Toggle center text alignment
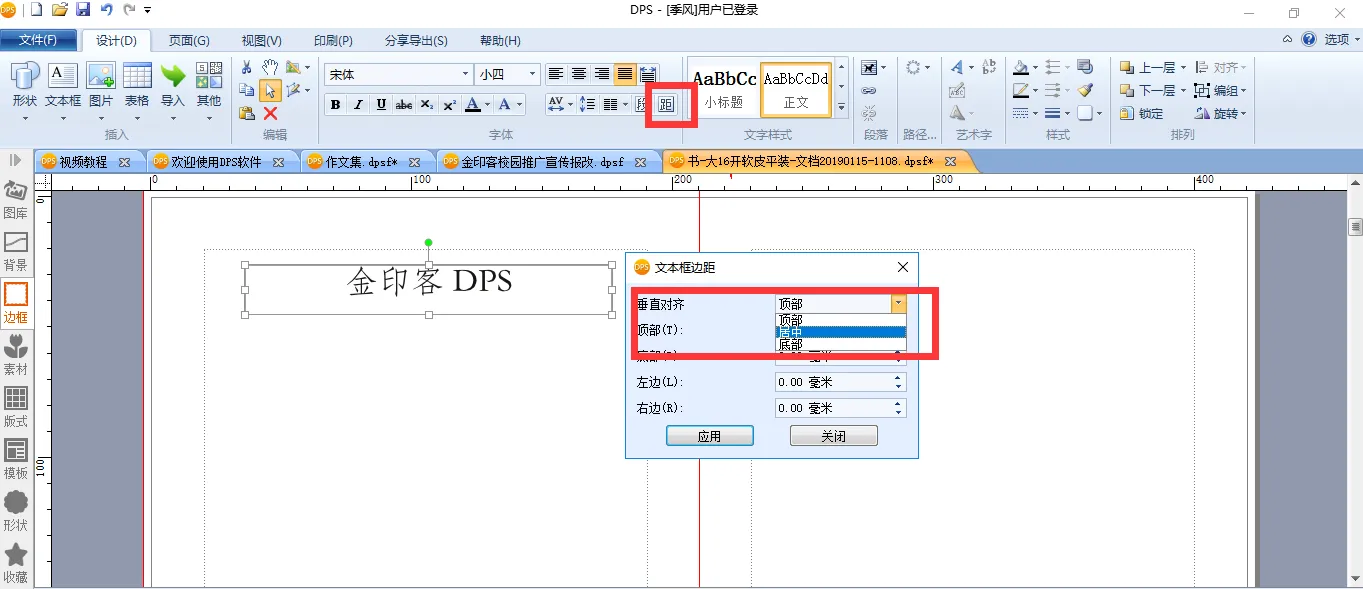1363x589 pixels. point(578,74)
